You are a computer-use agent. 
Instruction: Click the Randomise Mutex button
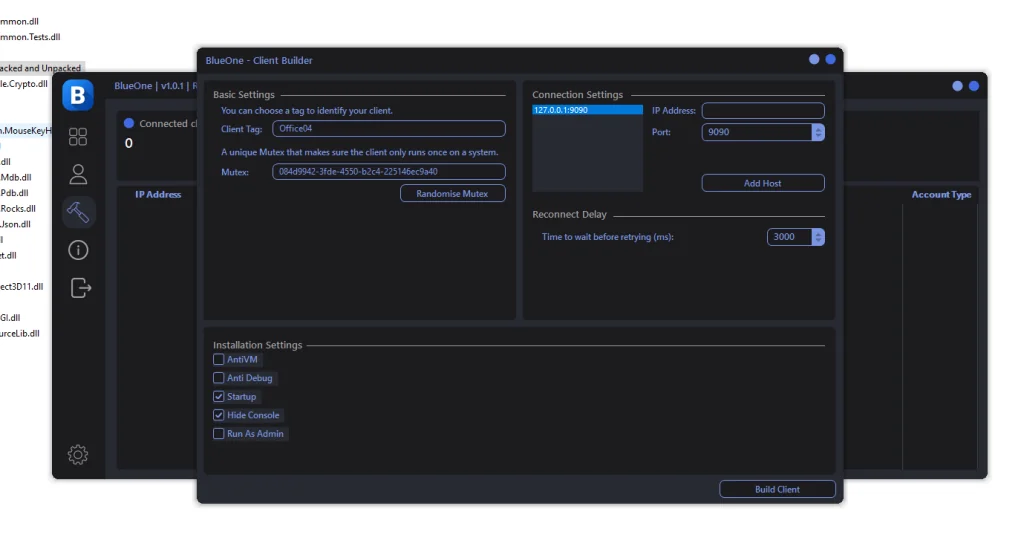452,194
